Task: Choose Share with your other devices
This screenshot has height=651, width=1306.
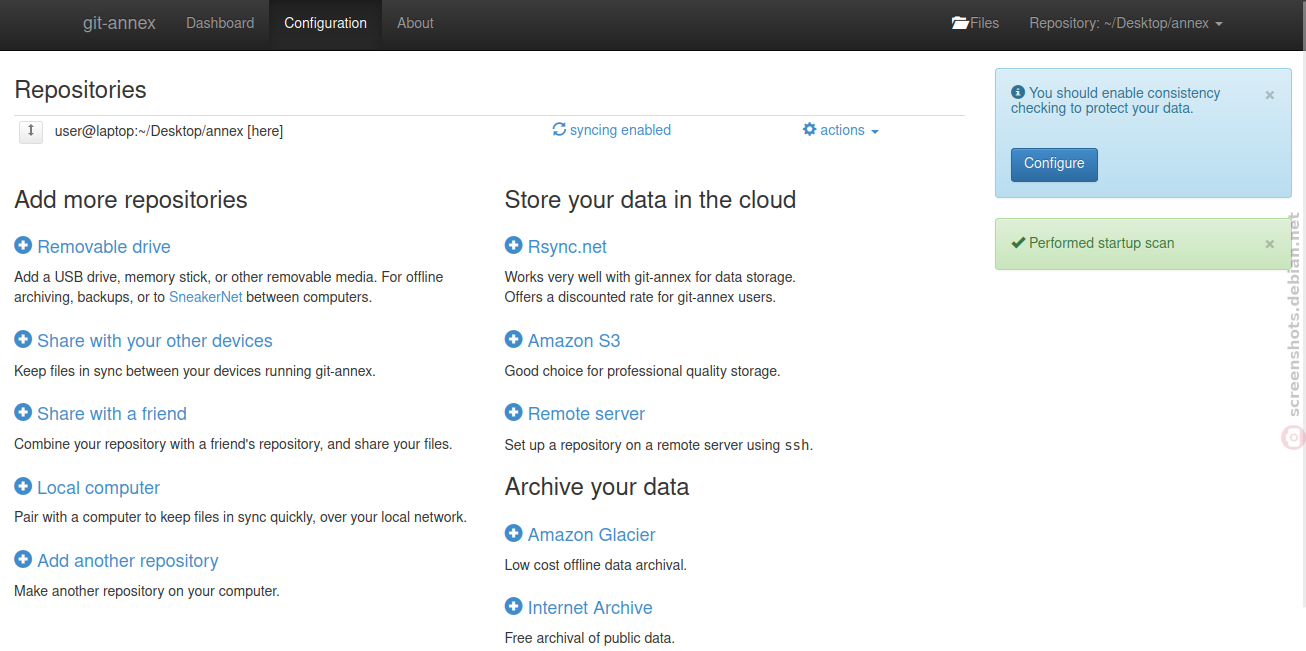Action: click(x=155, y=341)
